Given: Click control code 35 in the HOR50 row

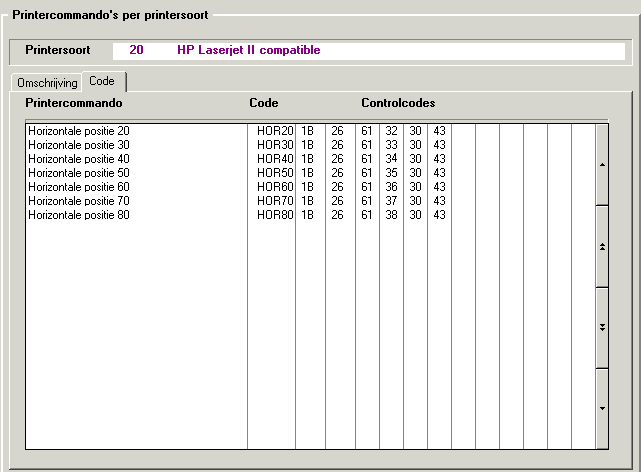Looking at the screenshot, I should tap(391, 173).
